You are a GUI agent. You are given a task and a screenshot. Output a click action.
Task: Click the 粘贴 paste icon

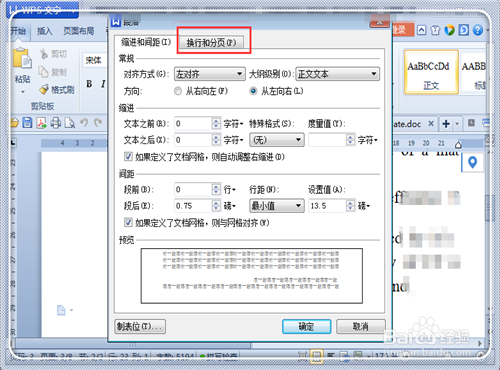point(22,59)
